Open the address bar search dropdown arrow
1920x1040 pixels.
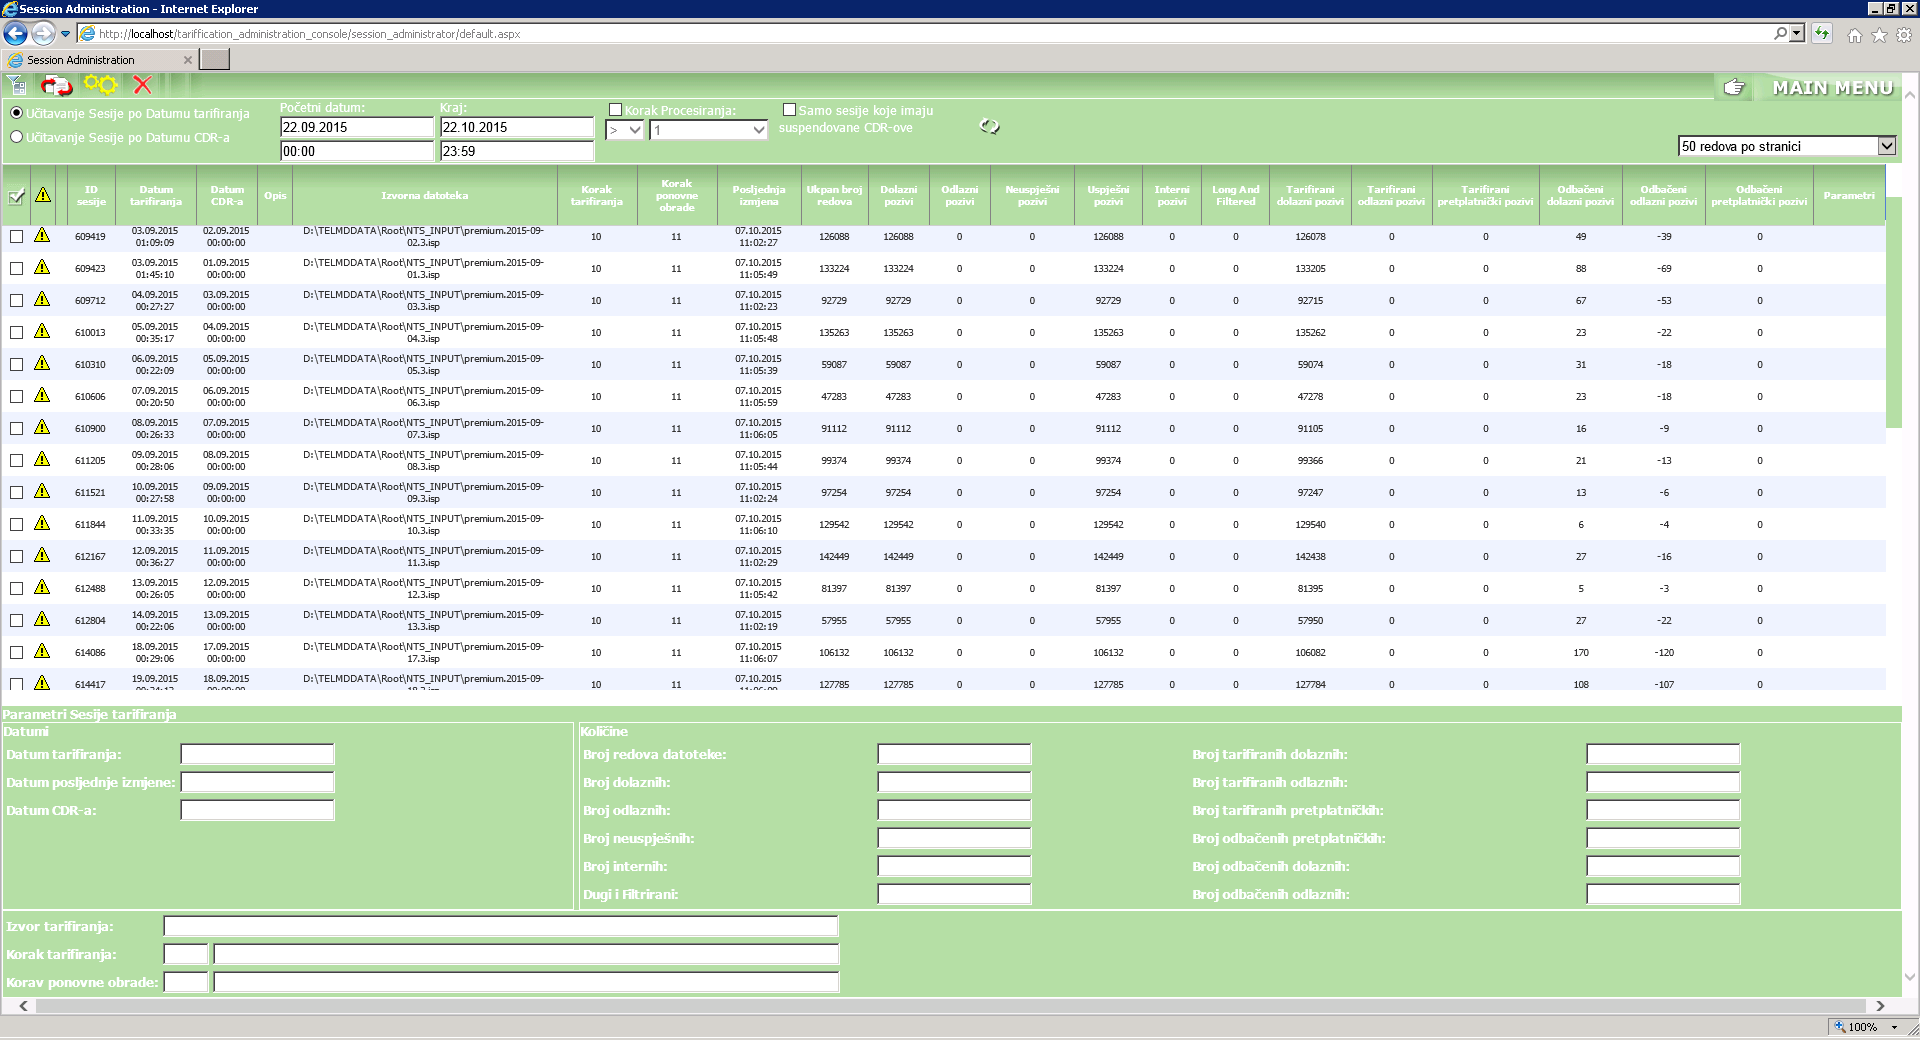[1797, 34]
